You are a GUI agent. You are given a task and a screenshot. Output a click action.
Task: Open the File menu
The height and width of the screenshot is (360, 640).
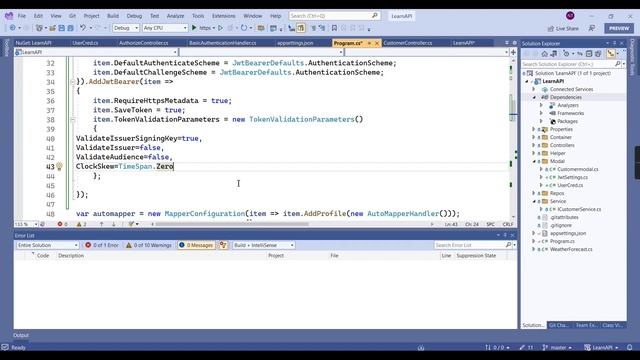(22, 16)
